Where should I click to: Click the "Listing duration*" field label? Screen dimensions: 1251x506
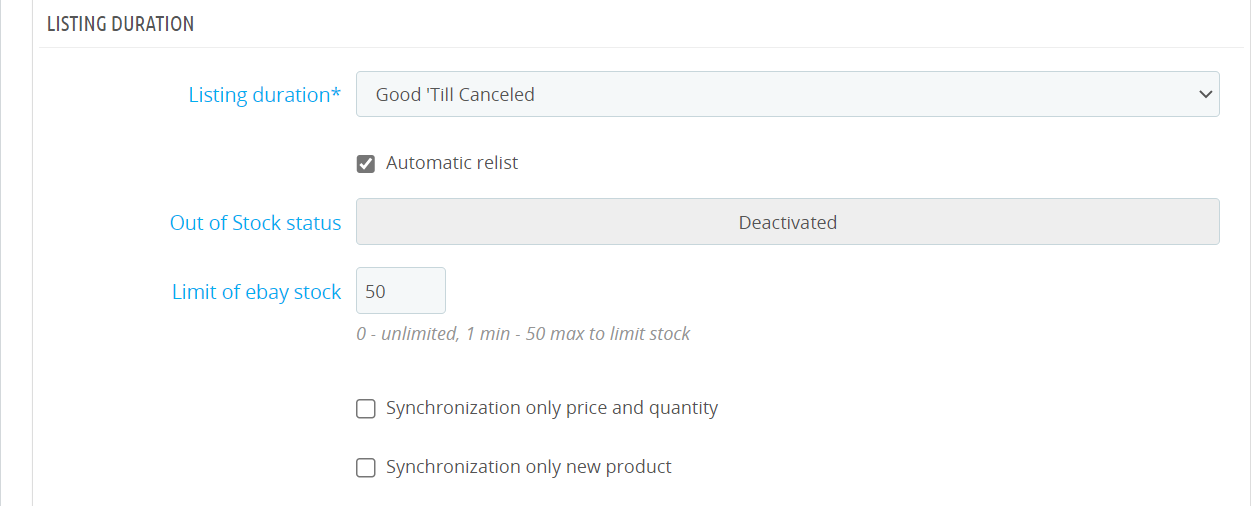(x=259, y=95)
